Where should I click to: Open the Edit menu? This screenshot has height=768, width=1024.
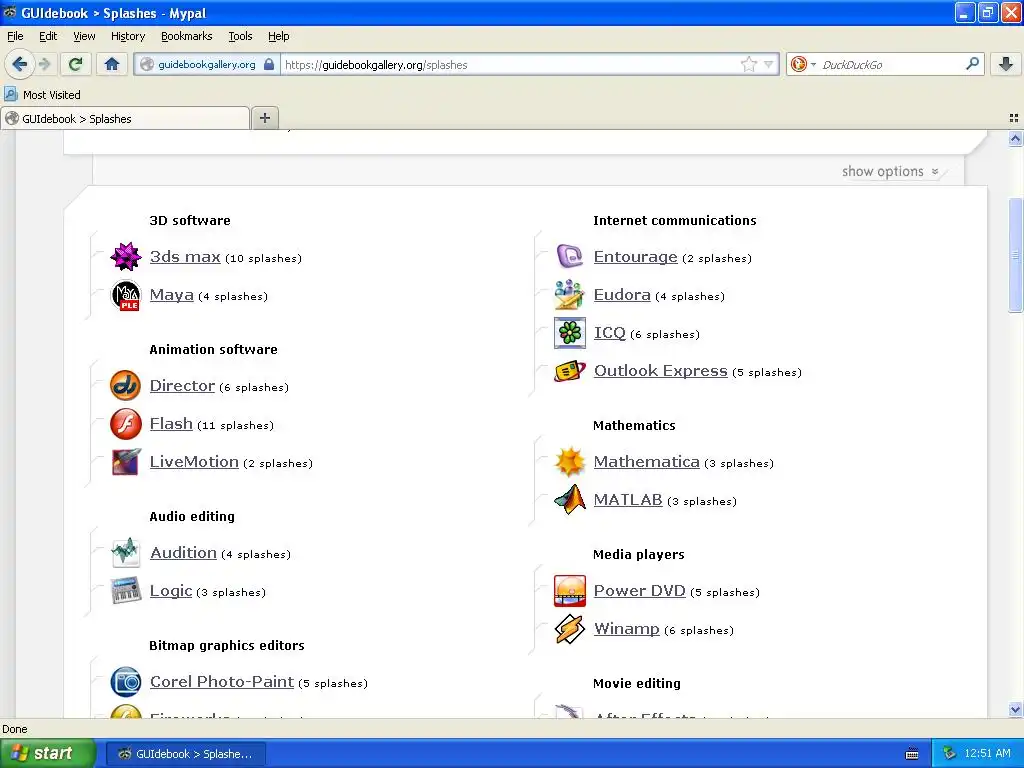point(48,36)
